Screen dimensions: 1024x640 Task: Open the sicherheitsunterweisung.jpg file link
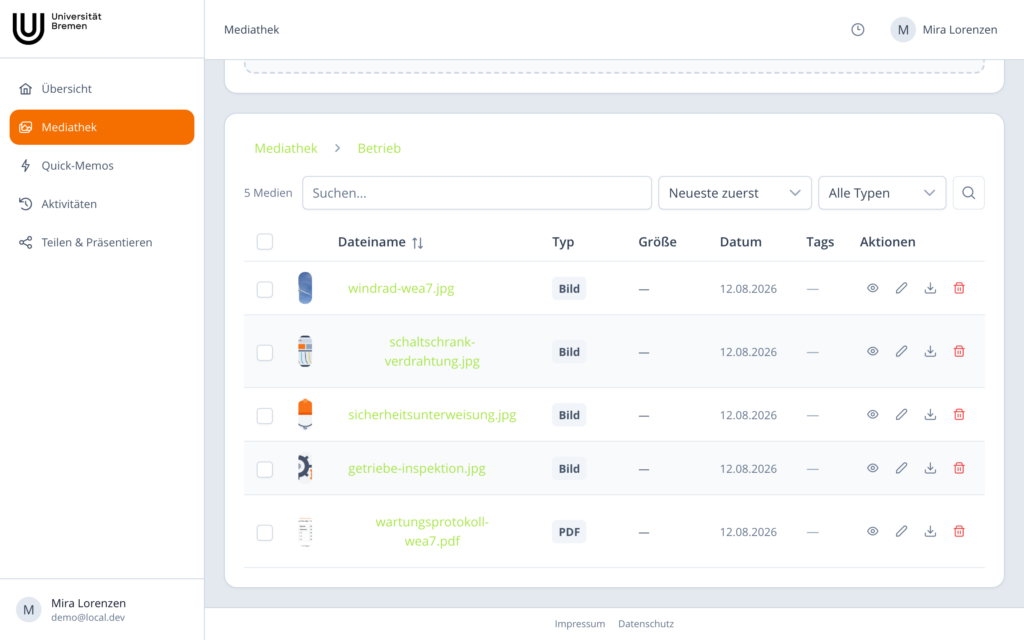tap(432, 415)
